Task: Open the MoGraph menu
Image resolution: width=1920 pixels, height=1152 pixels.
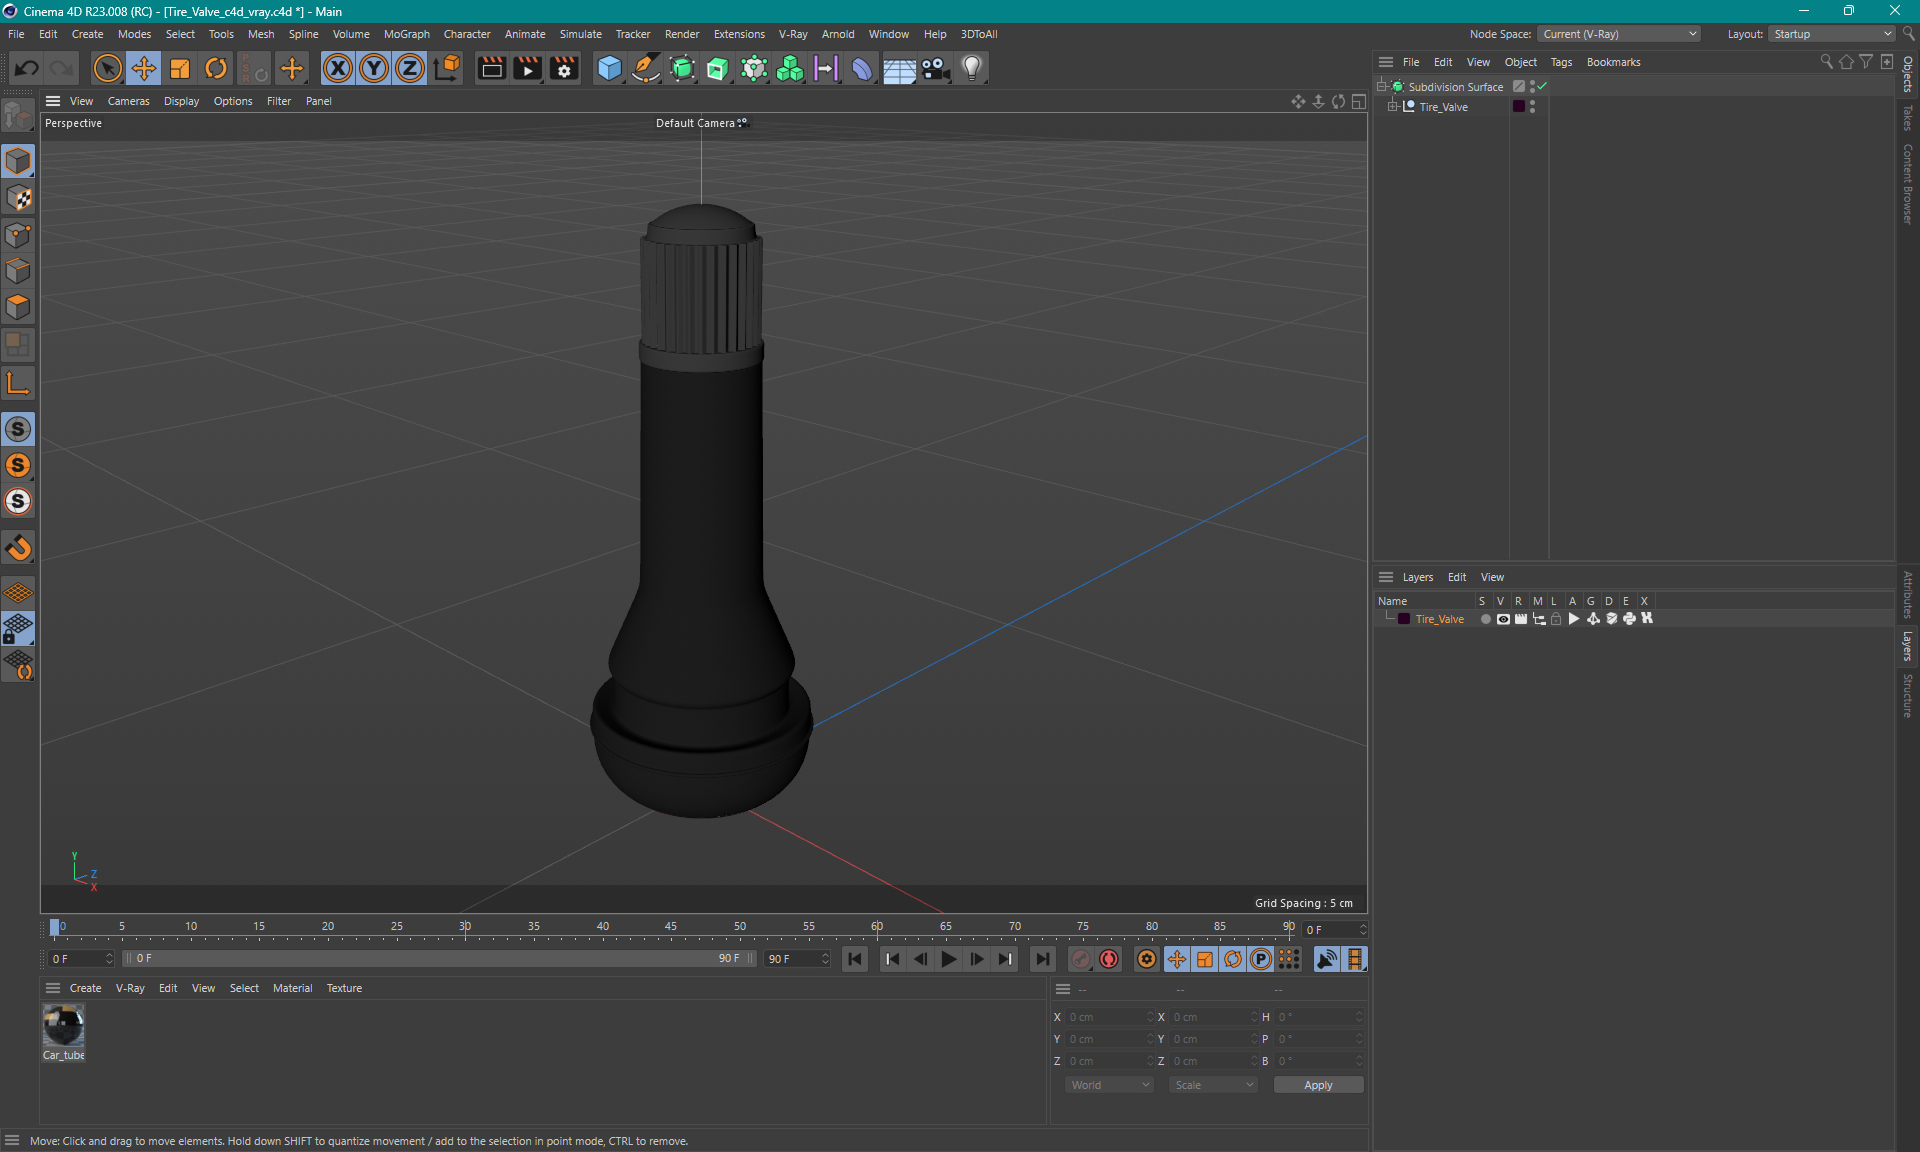Action: (406, 34)
